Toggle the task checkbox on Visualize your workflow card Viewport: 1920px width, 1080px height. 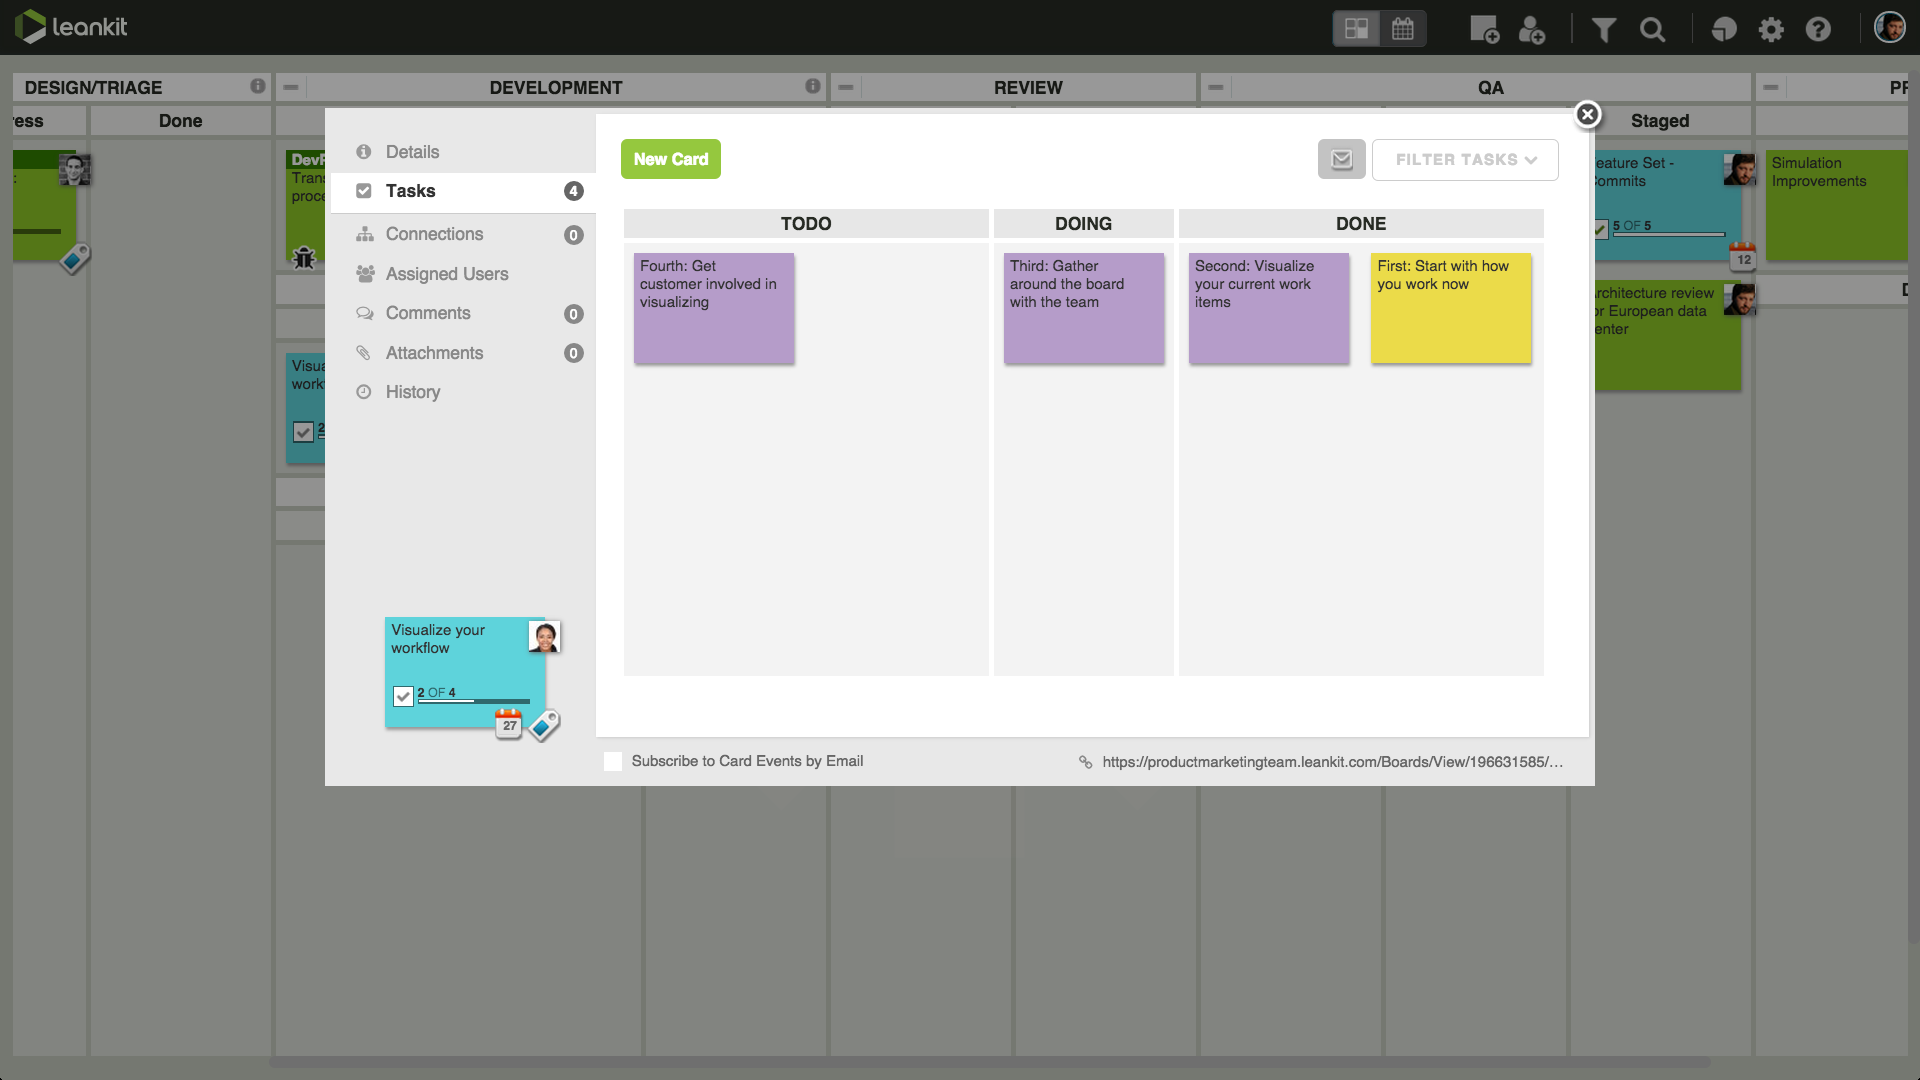(x=403, y=696)
